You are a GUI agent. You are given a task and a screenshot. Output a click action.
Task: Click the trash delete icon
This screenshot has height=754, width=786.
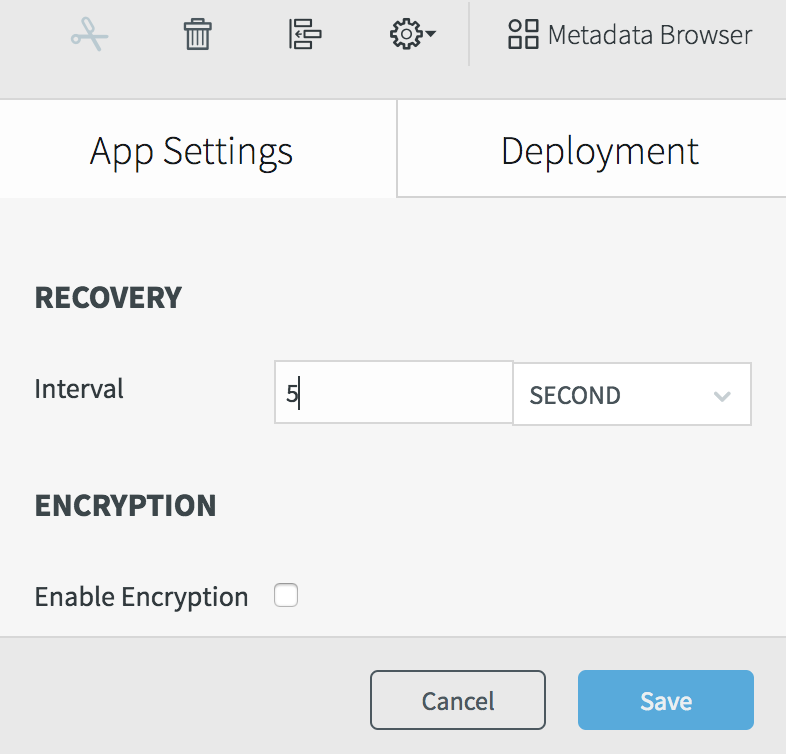coord(197,35)
